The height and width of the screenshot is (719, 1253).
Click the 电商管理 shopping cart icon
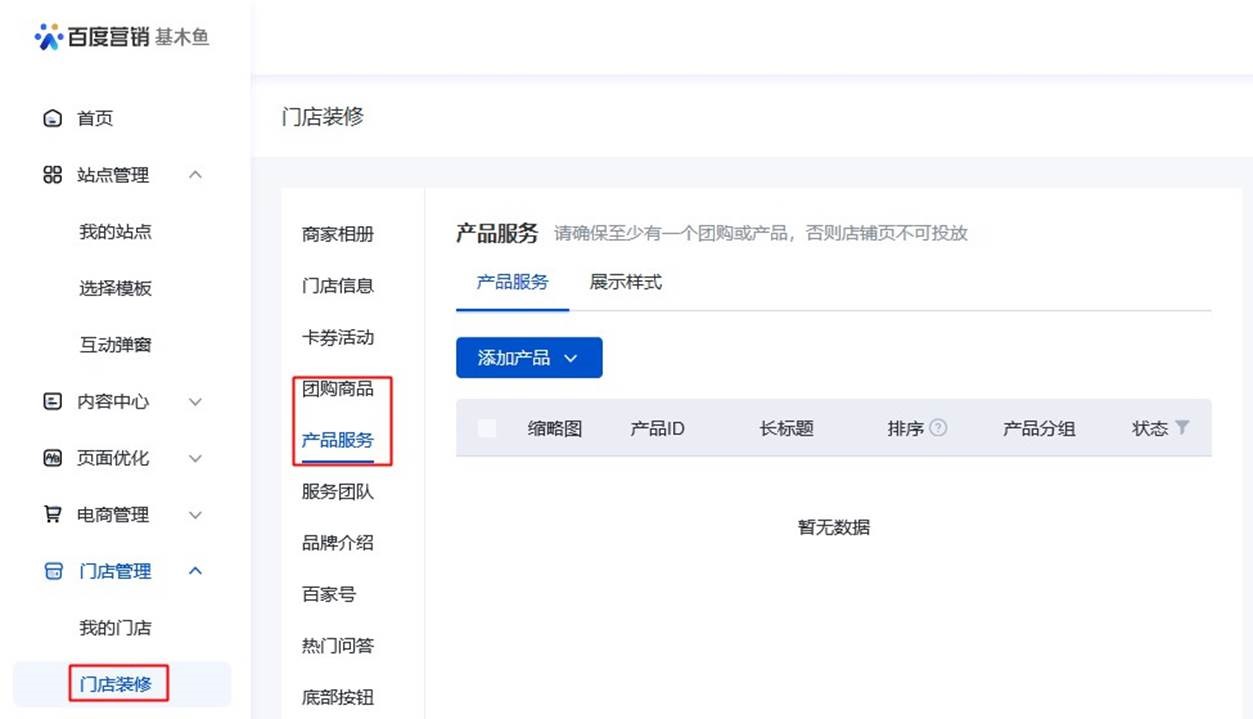click(x=52, y=514)
